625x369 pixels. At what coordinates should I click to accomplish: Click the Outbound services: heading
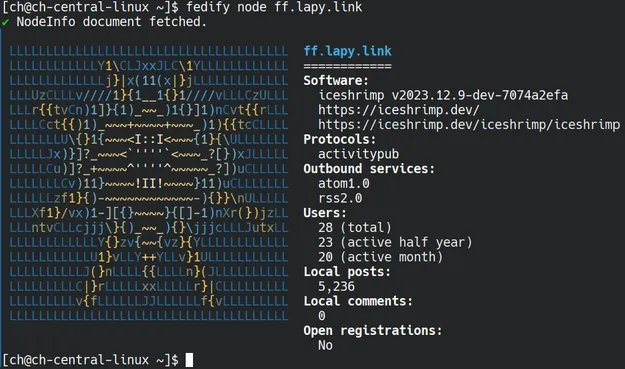[x=369, y=169]
